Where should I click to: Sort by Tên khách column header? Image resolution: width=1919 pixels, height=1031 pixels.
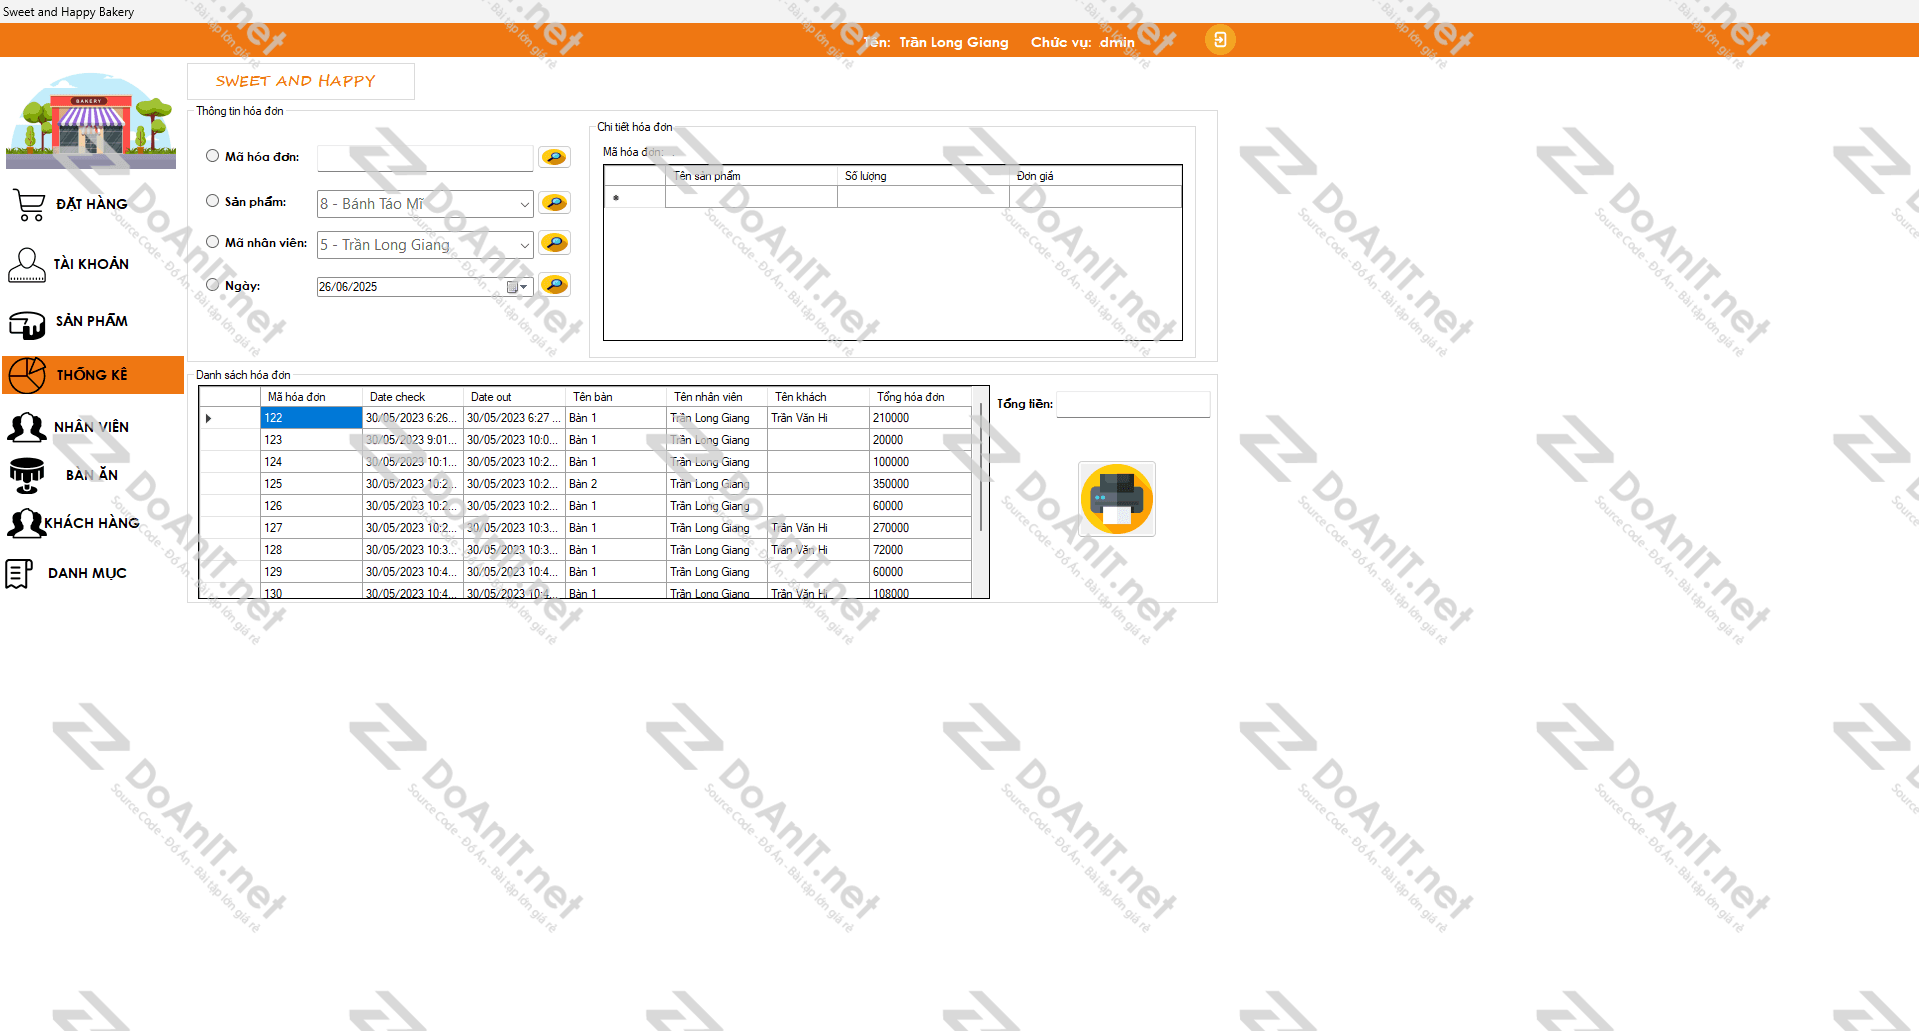[818, 397]
